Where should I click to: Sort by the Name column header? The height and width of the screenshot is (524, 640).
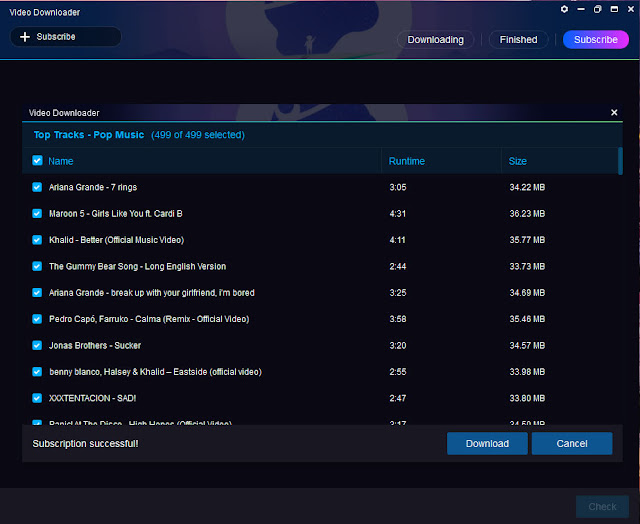(61, 161)
